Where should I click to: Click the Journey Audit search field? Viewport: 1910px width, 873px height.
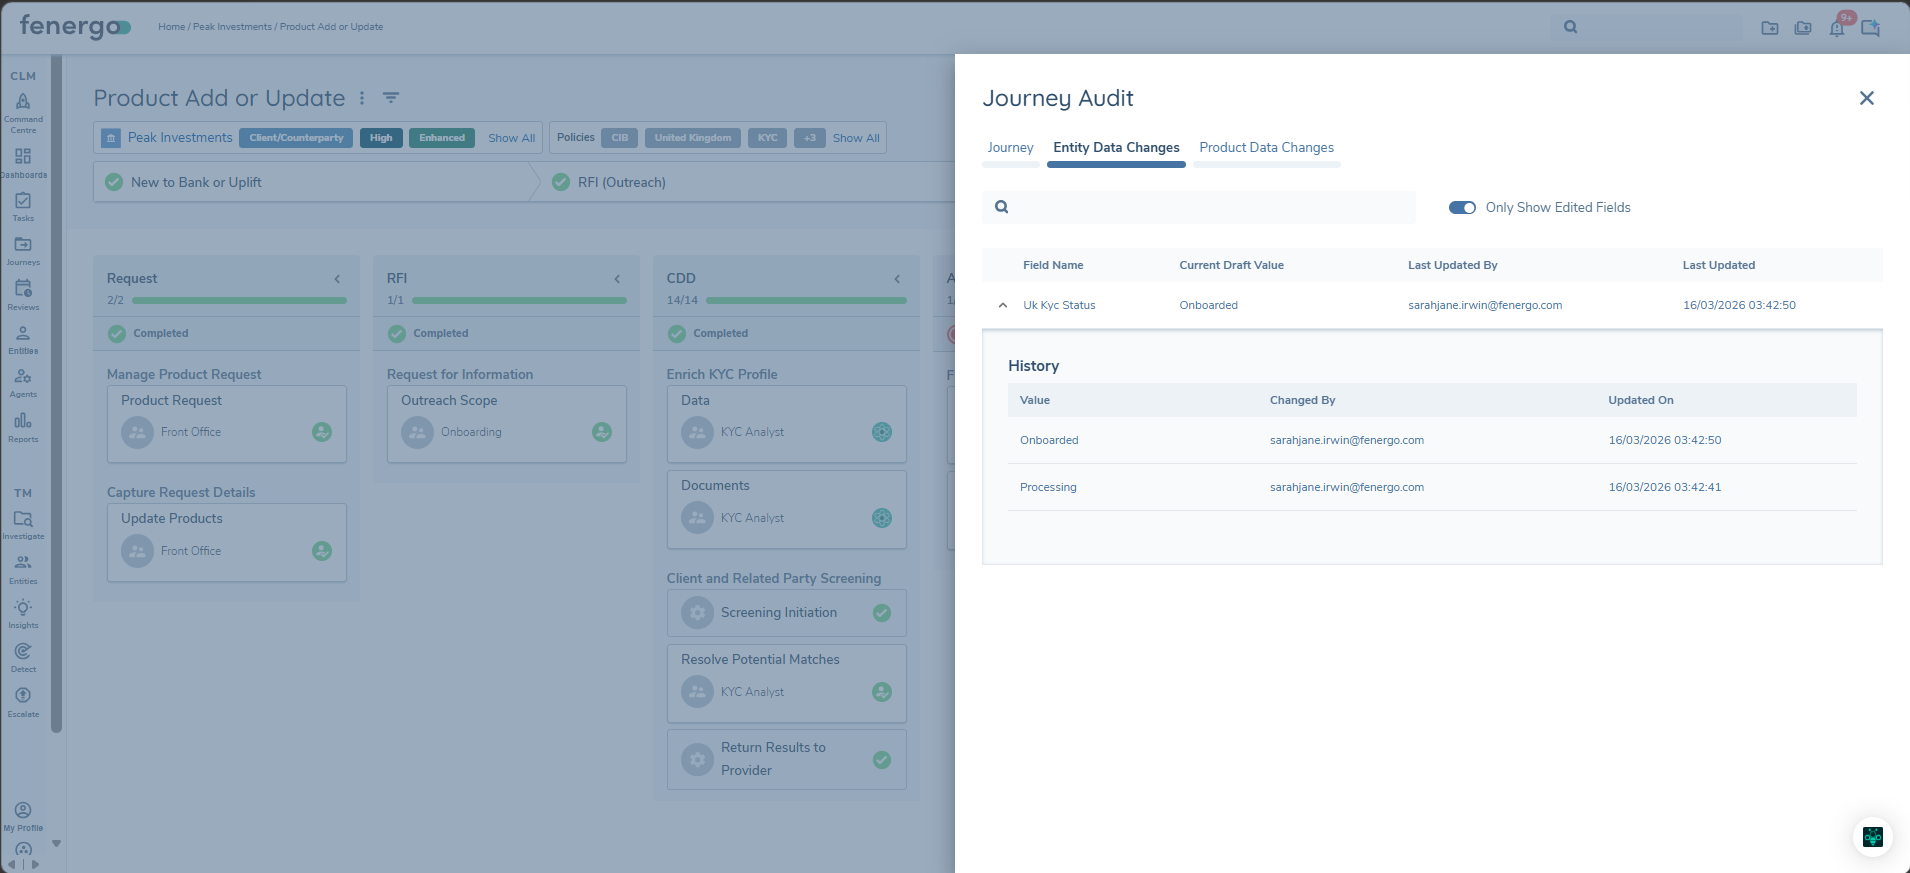coord(1199,207)
